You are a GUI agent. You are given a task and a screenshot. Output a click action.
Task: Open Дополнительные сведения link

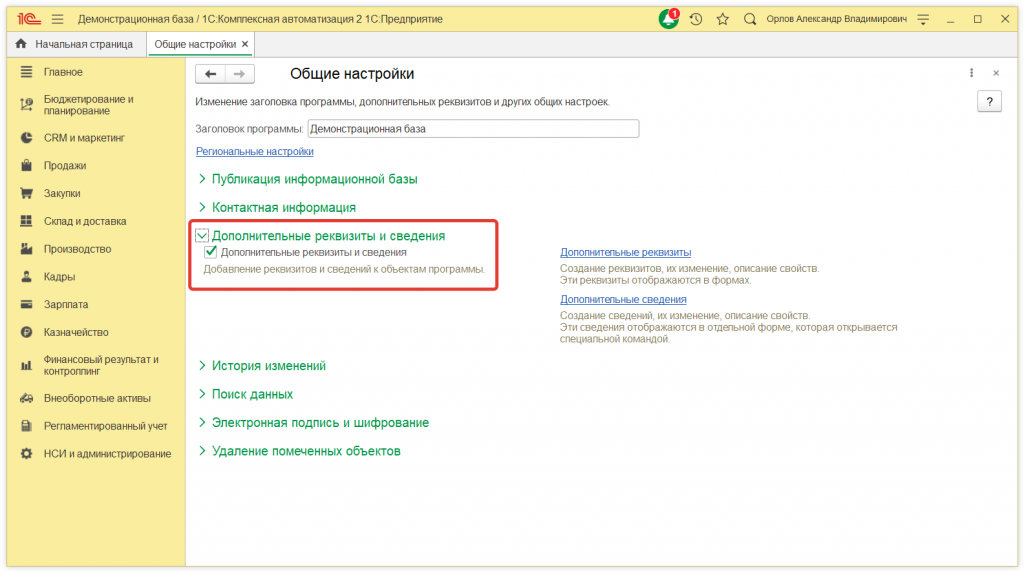pos(623,299)
